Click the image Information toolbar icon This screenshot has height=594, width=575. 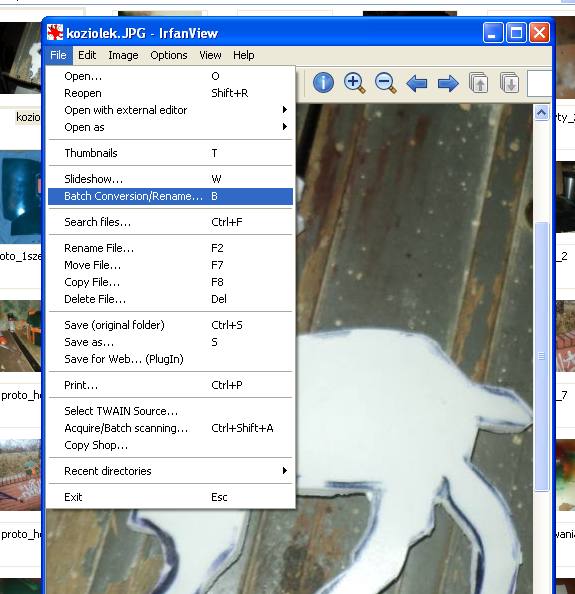pos(323,83)
